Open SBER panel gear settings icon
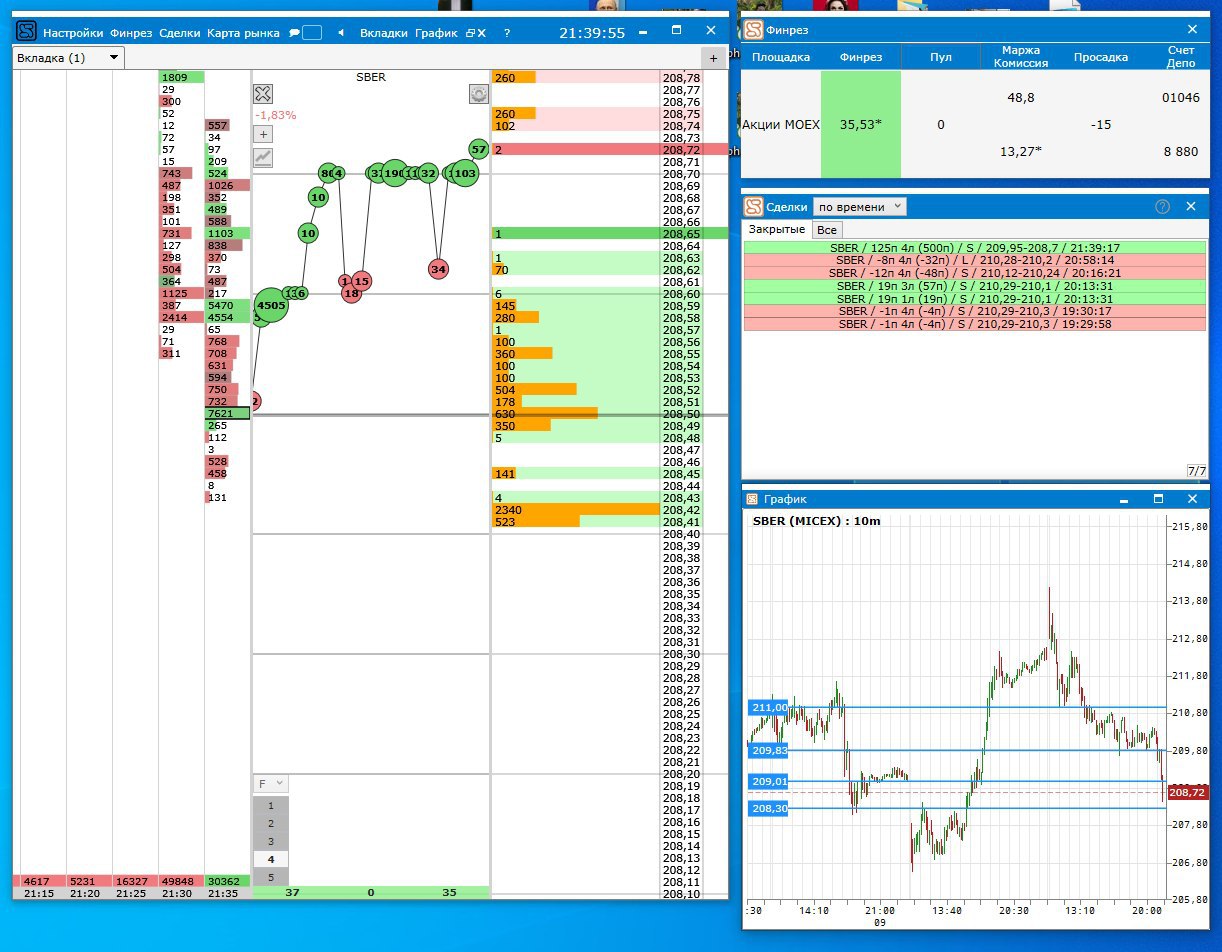The height and width of the screenshot is (952, 1222). click(x=479, y=94)
